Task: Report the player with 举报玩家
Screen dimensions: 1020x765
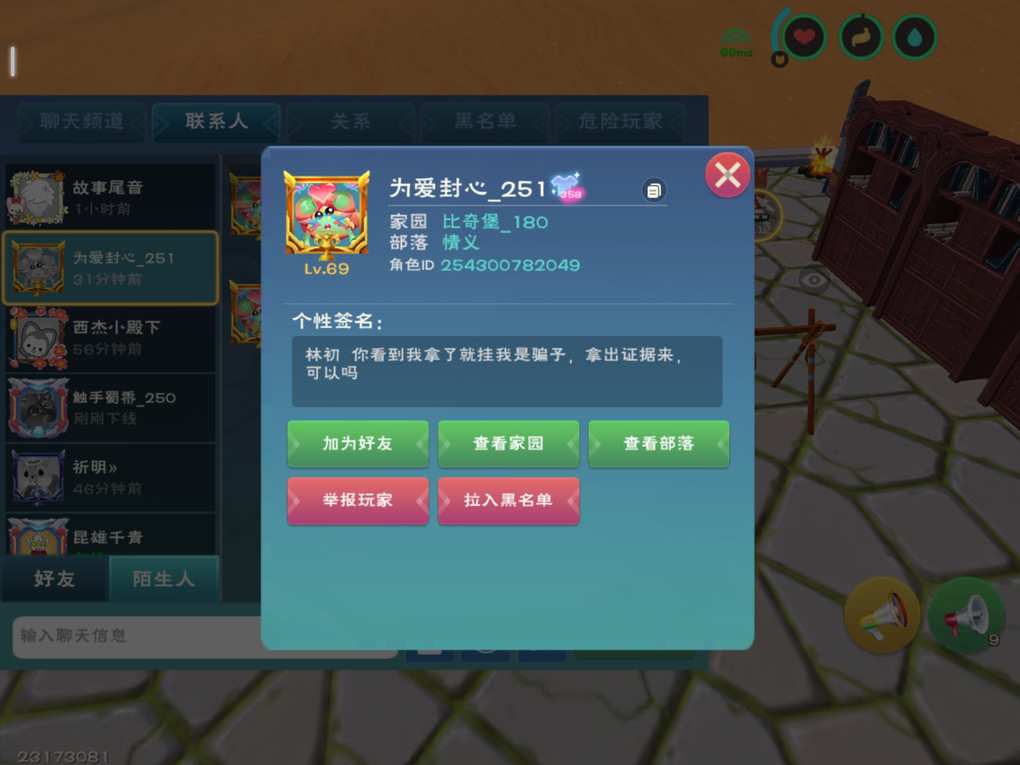Action: pyautogui.click(x=358, y=500)
